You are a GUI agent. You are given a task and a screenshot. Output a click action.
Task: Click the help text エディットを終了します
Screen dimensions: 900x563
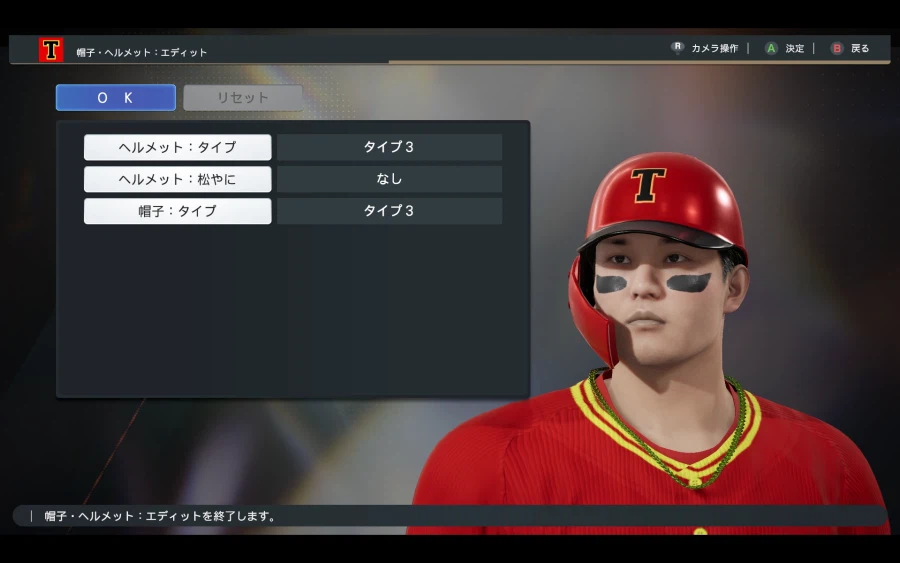tap(210, 516)
